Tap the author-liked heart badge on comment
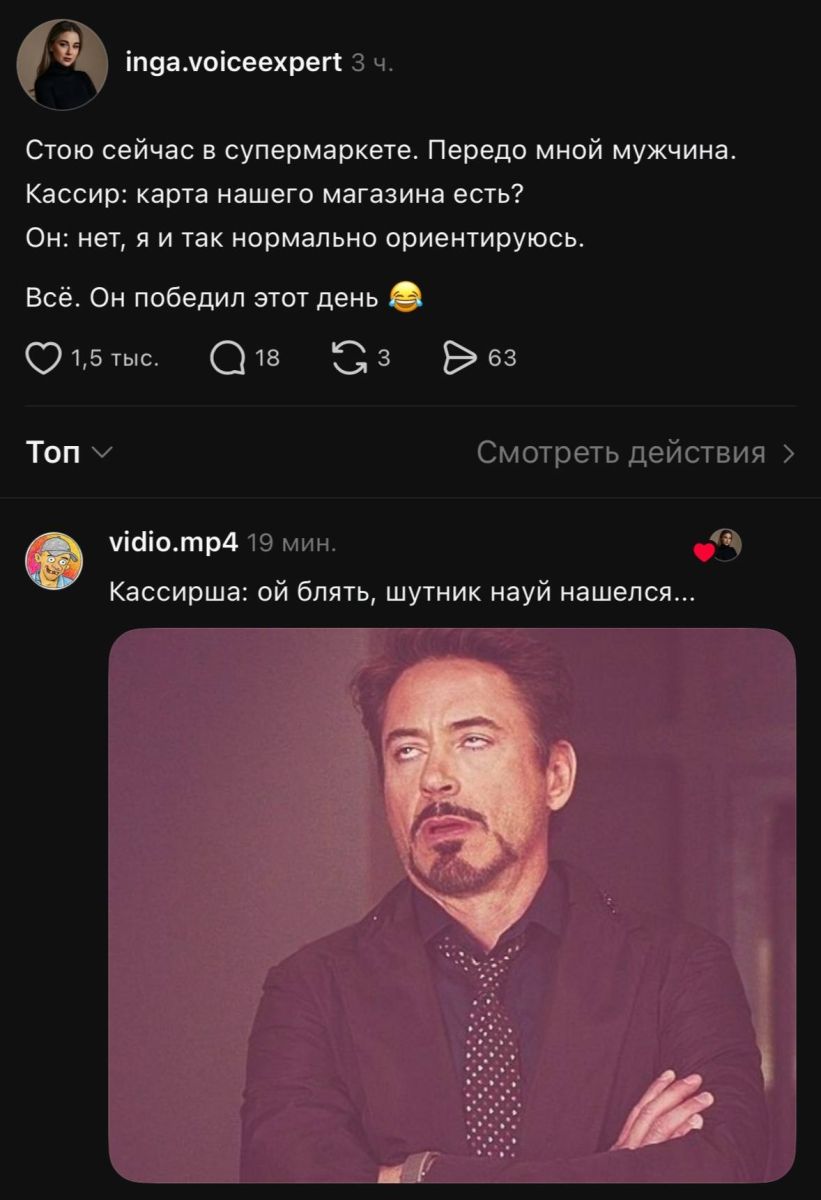The height and width of the screenshot is (1200, 821). pyautogui.click(x=704, y=553)
